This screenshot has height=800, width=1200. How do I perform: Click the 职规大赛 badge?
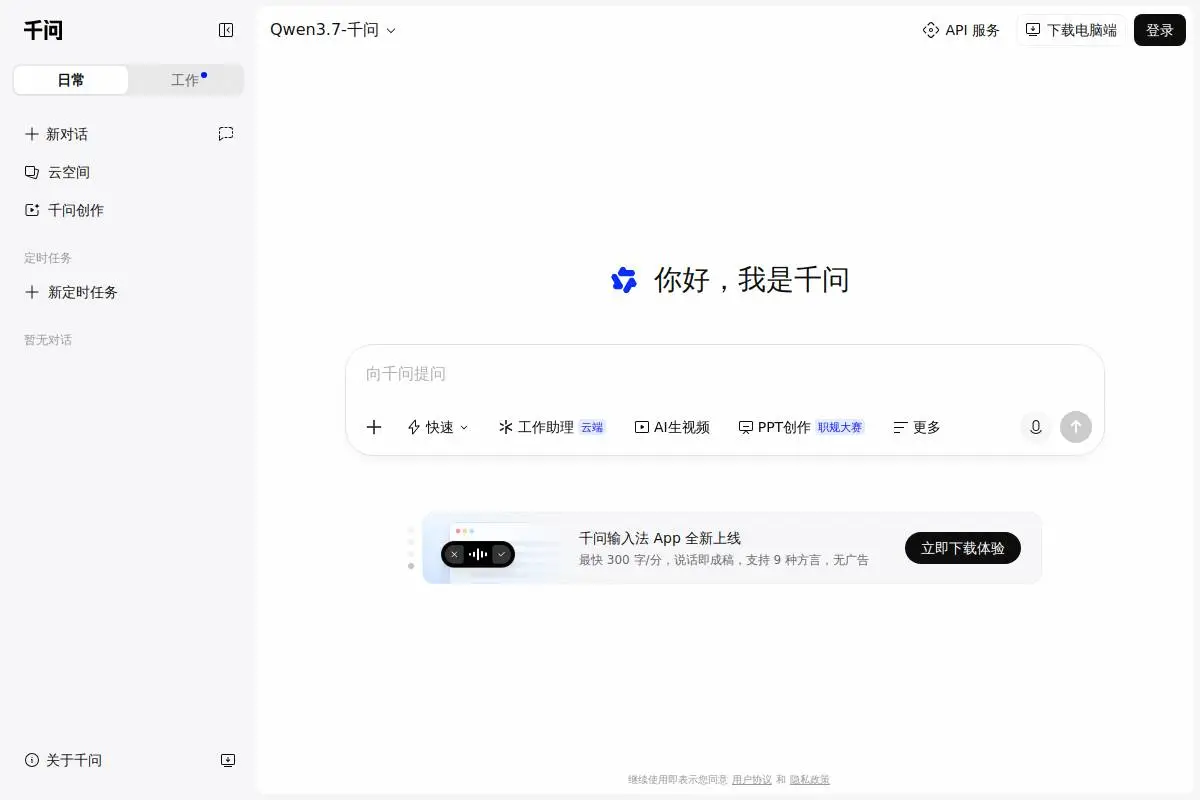pos(840,427)
